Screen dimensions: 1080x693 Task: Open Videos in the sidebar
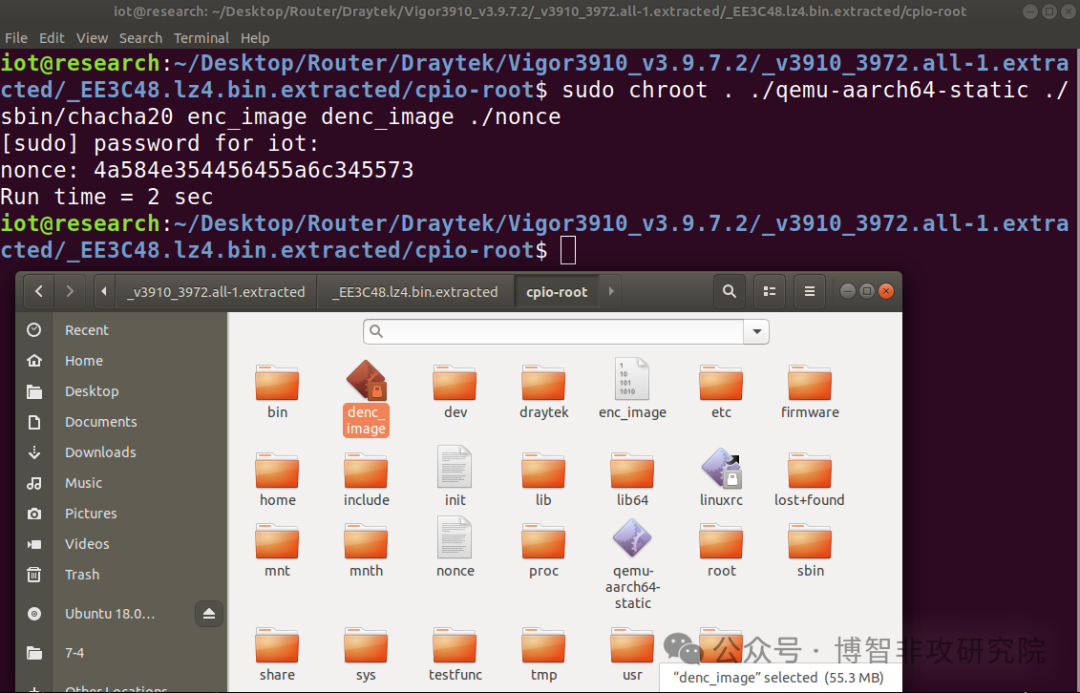(121, 544)
